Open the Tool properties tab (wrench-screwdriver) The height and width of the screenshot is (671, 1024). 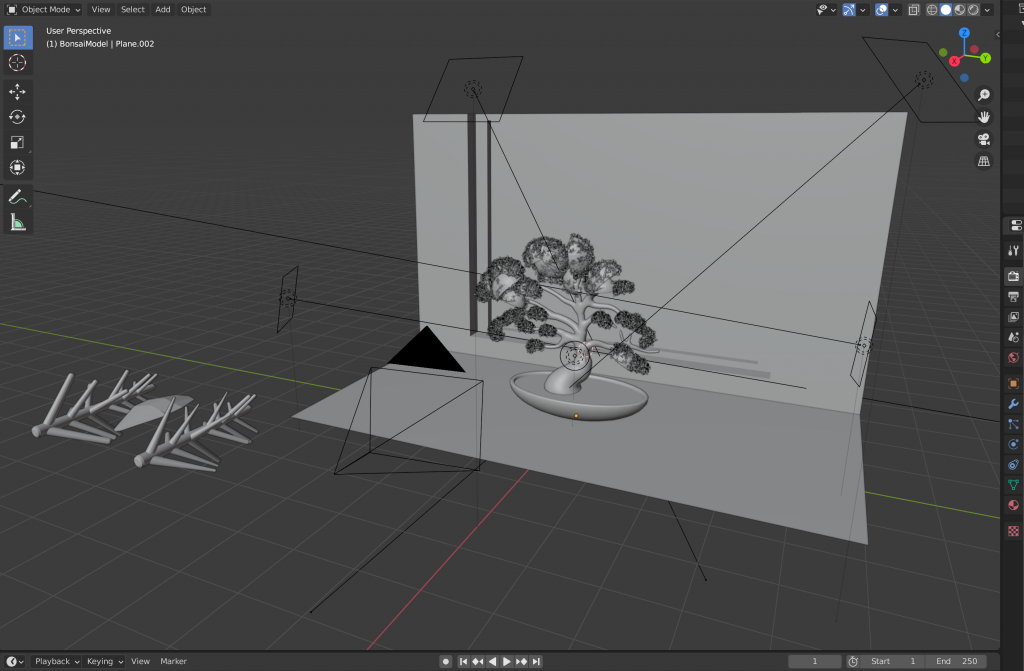[x=1013, y=250]
